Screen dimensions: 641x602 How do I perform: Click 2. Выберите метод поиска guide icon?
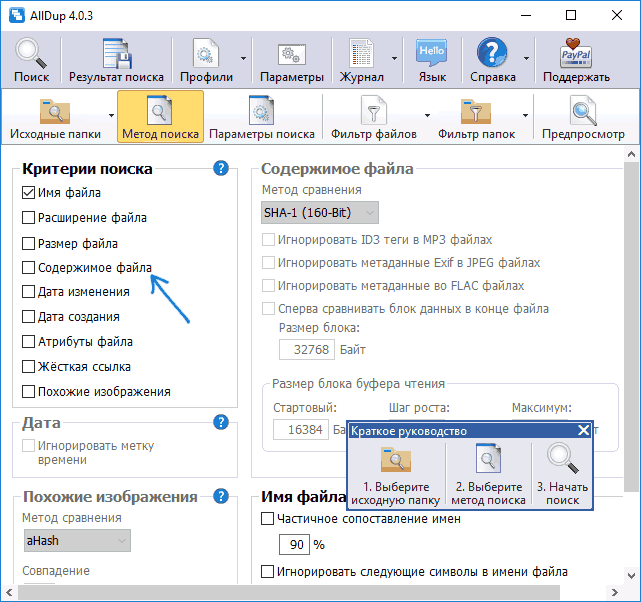point(488,474)
